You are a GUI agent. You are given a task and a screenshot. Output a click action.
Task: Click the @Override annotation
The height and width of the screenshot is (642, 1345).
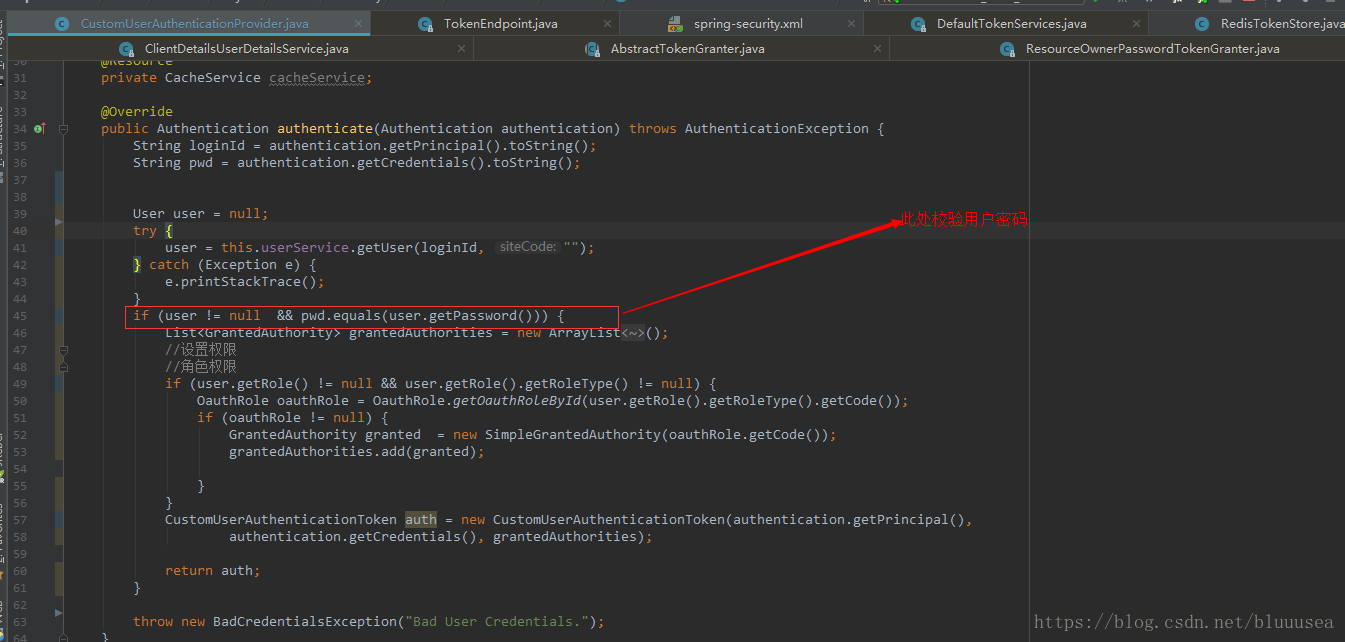[x=137, y=111]
